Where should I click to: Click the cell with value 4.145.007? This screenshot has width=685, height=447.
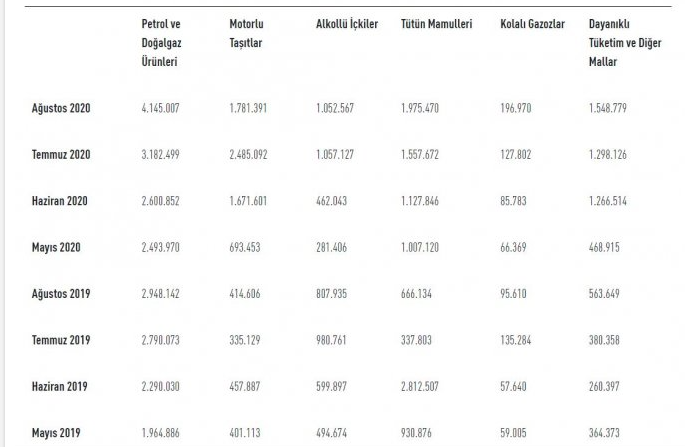pyautogui.click(x=161, y=108)
